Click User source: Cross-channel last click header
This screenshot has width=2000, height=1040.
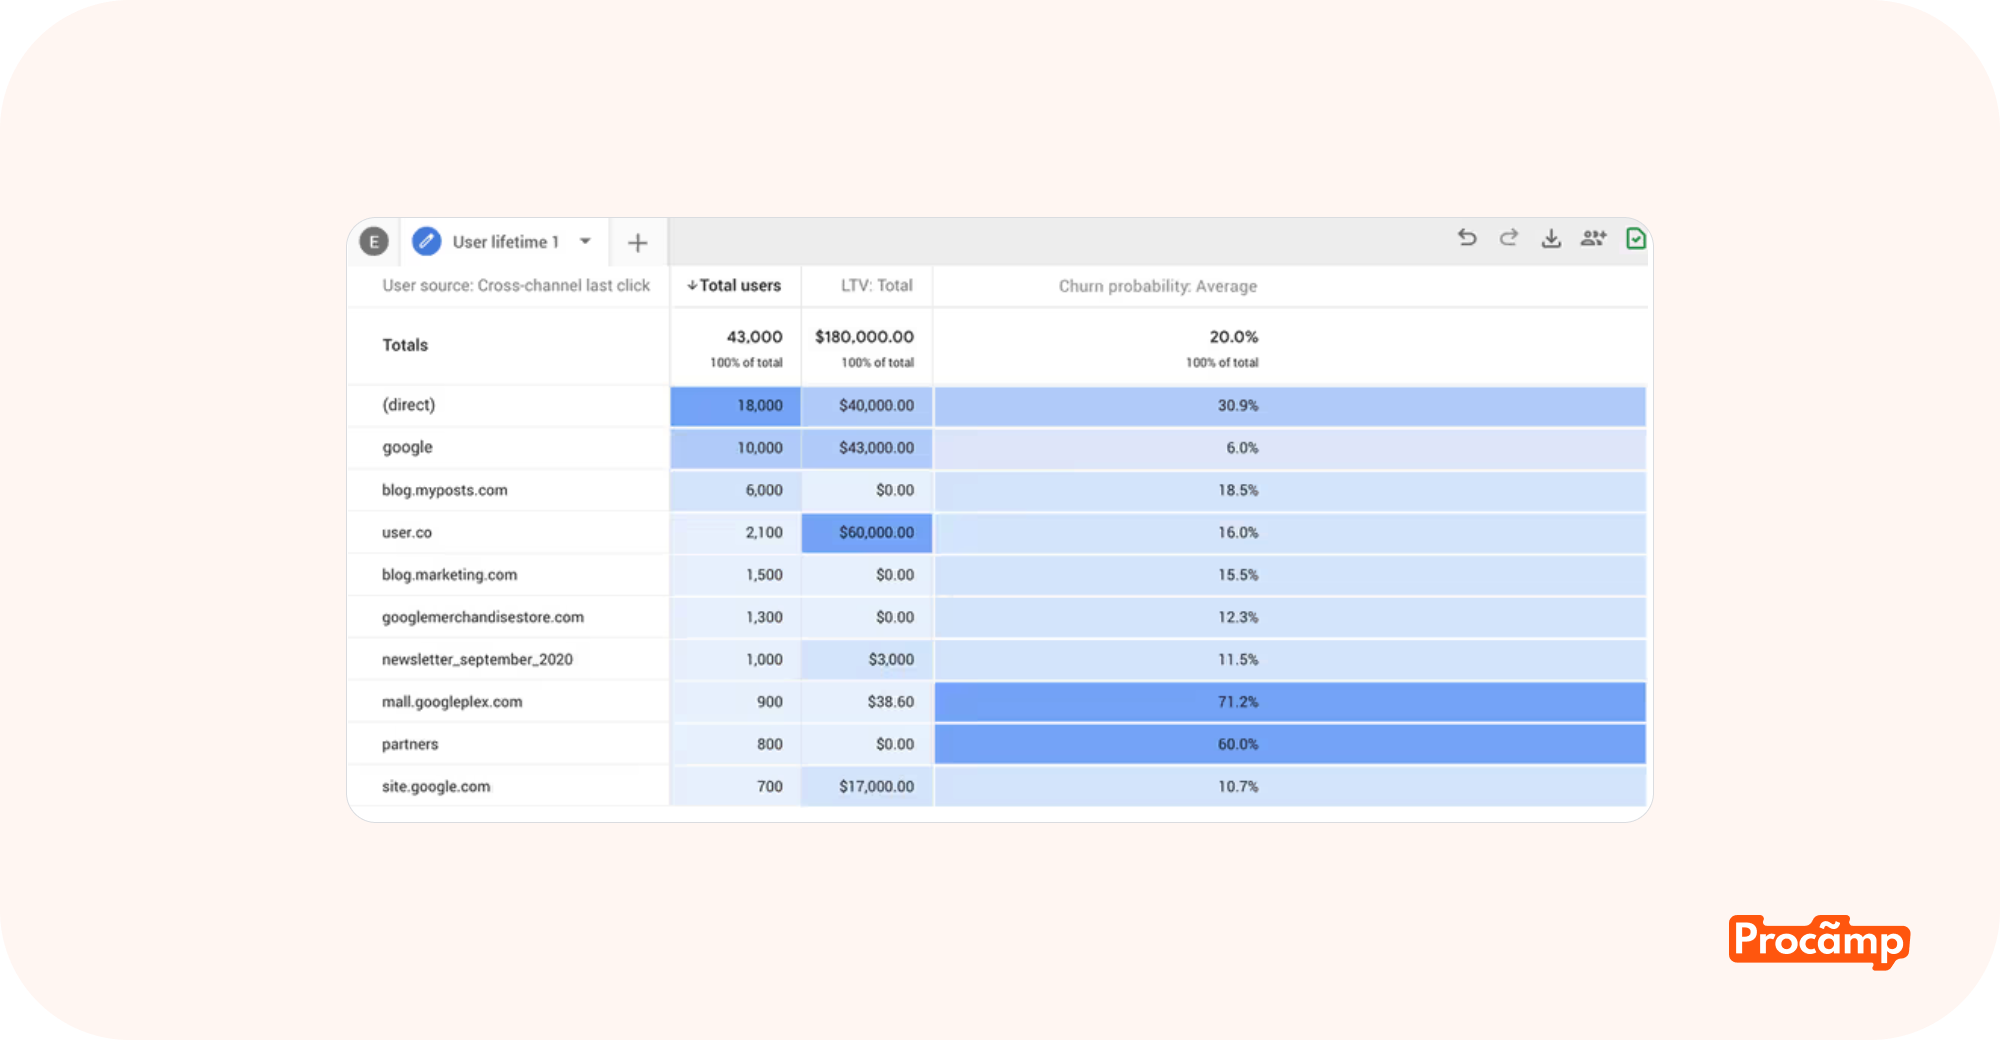[516, 286]
